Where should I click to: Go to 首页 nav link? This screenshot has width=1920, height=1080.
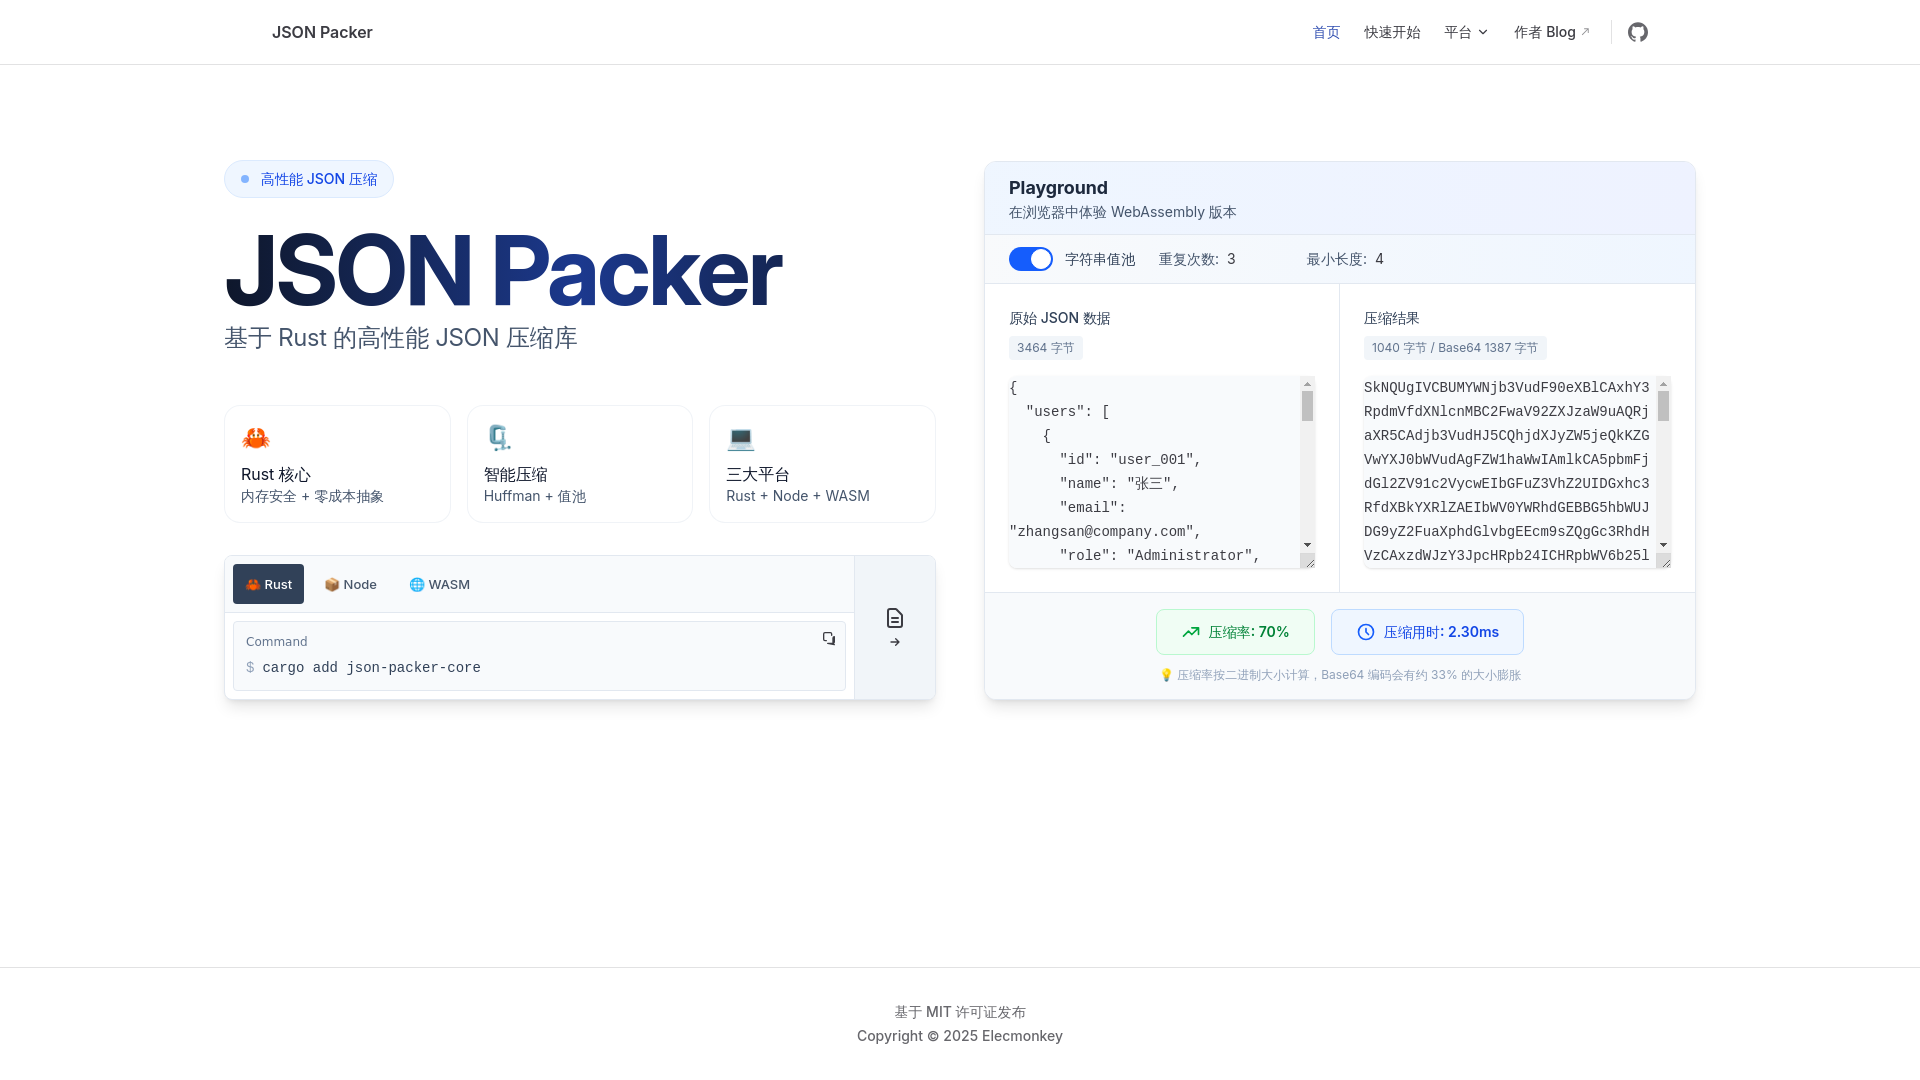point(1326,32)
